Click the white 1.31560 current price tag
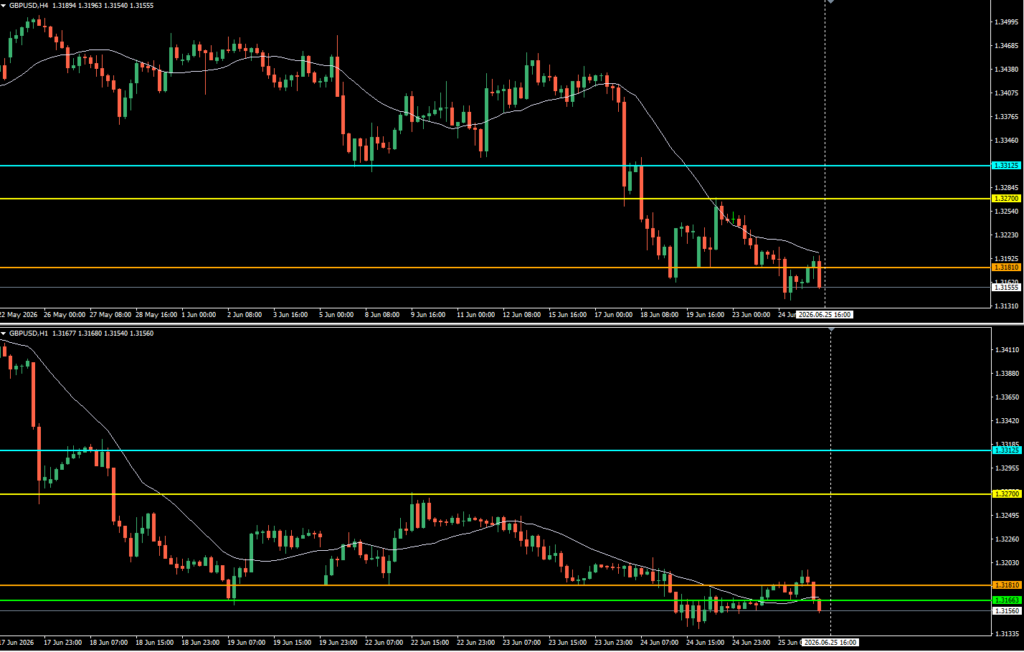Image resolution: width=1024 pixels, height=652 pixels. tap(1006, 611)
